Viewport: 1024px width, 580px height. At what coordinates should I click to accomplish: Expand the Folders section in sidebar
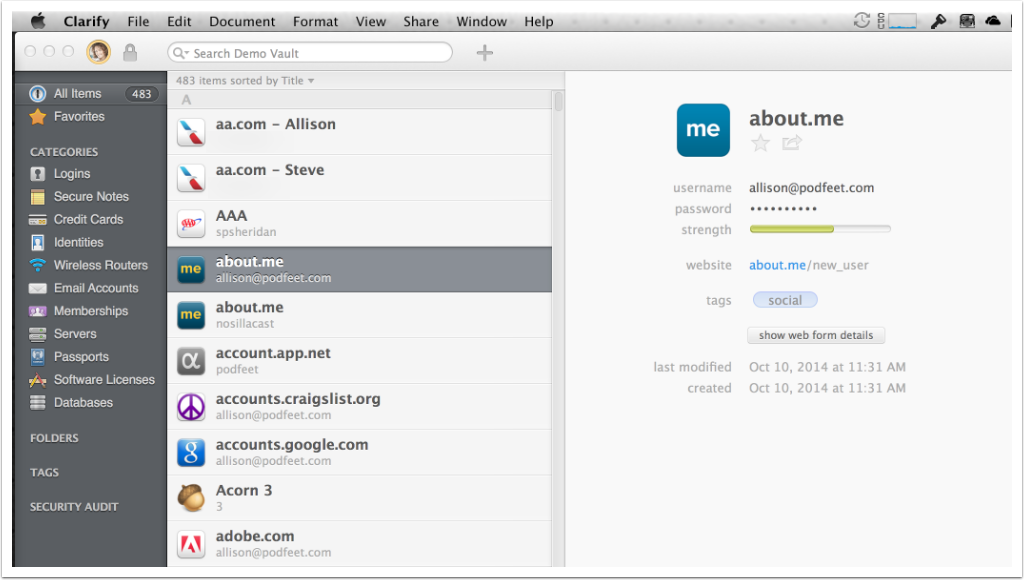pyautogui.click(x=54, y=438)
